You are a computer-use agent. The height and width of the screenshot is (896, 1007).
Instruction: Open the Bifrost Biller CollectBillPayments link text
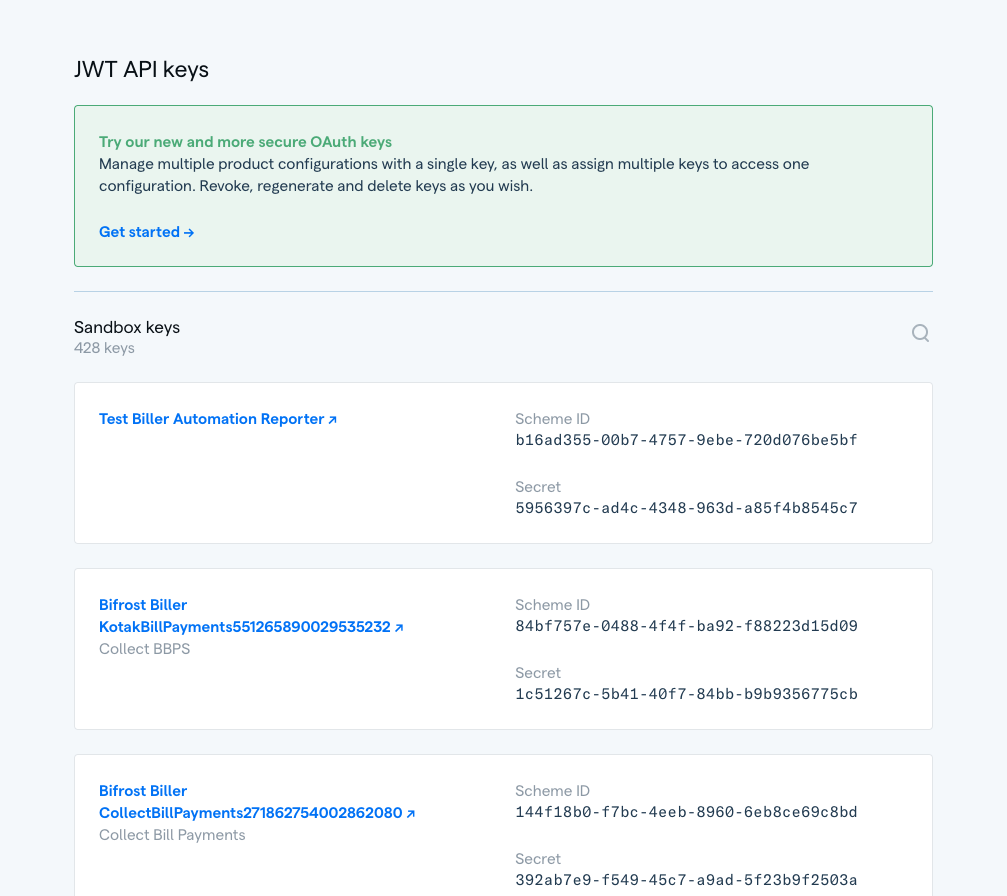[250, 813]
